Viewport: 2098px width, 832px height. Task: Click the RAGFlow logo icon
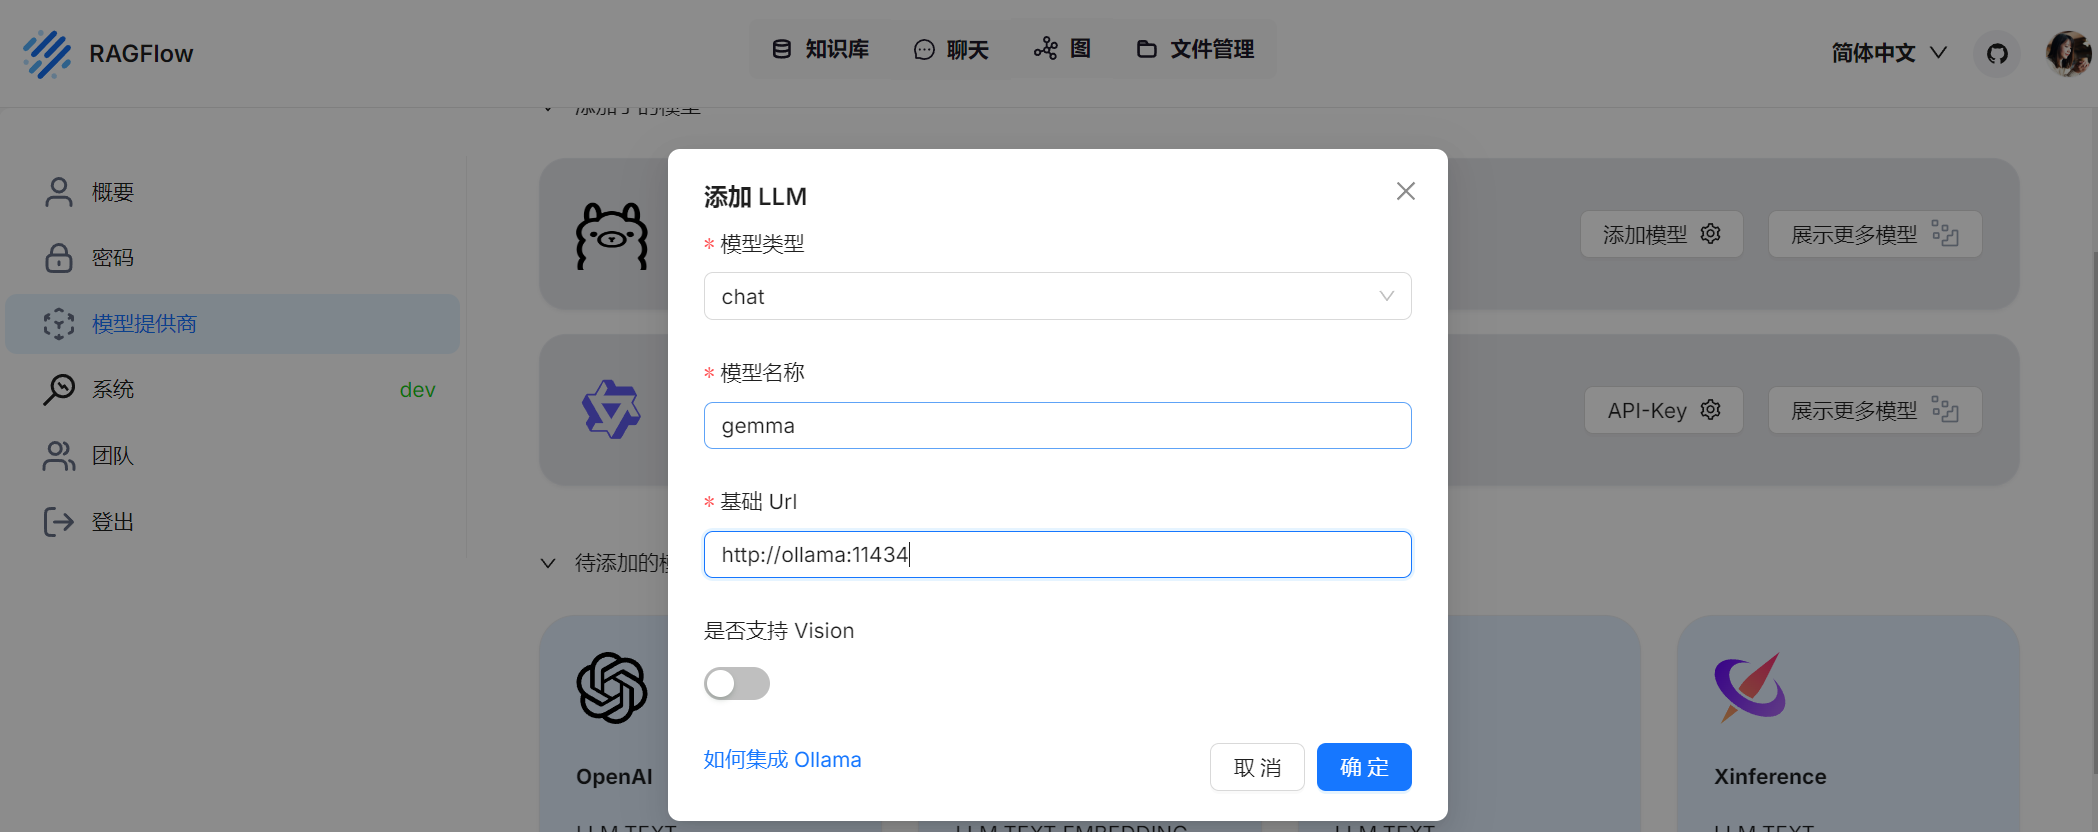[x=47, y=54]
